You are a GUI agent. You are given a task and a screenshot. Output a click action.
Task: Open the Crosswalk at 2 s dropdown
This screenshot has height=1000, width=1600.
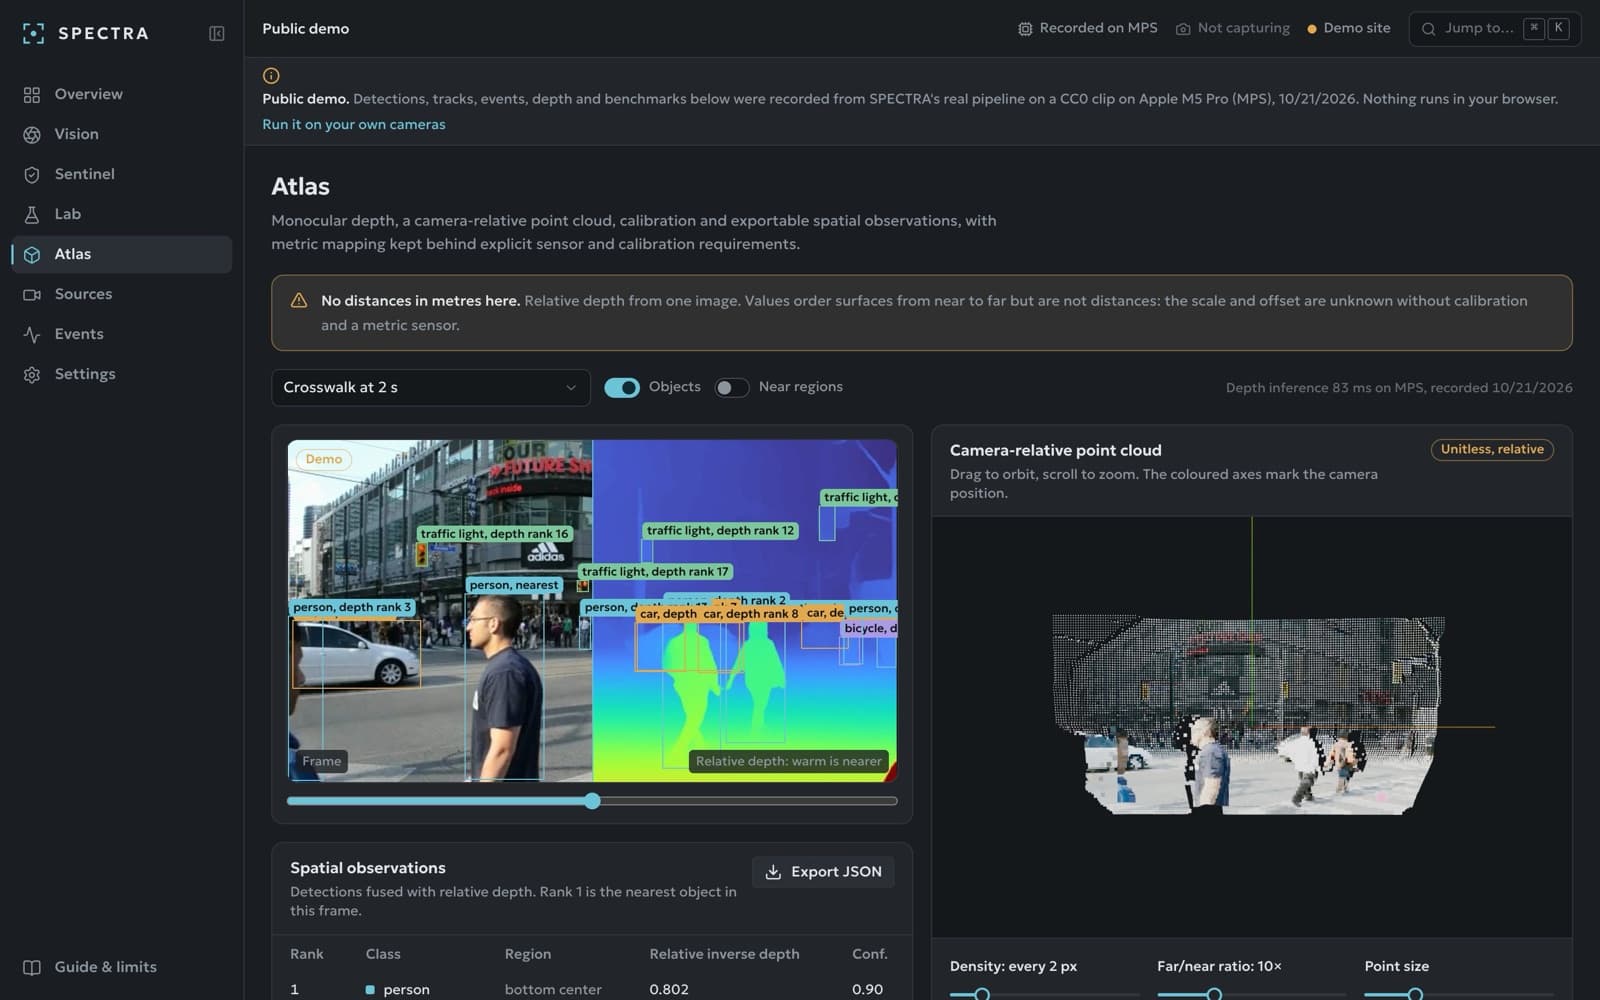coord(431,388)
